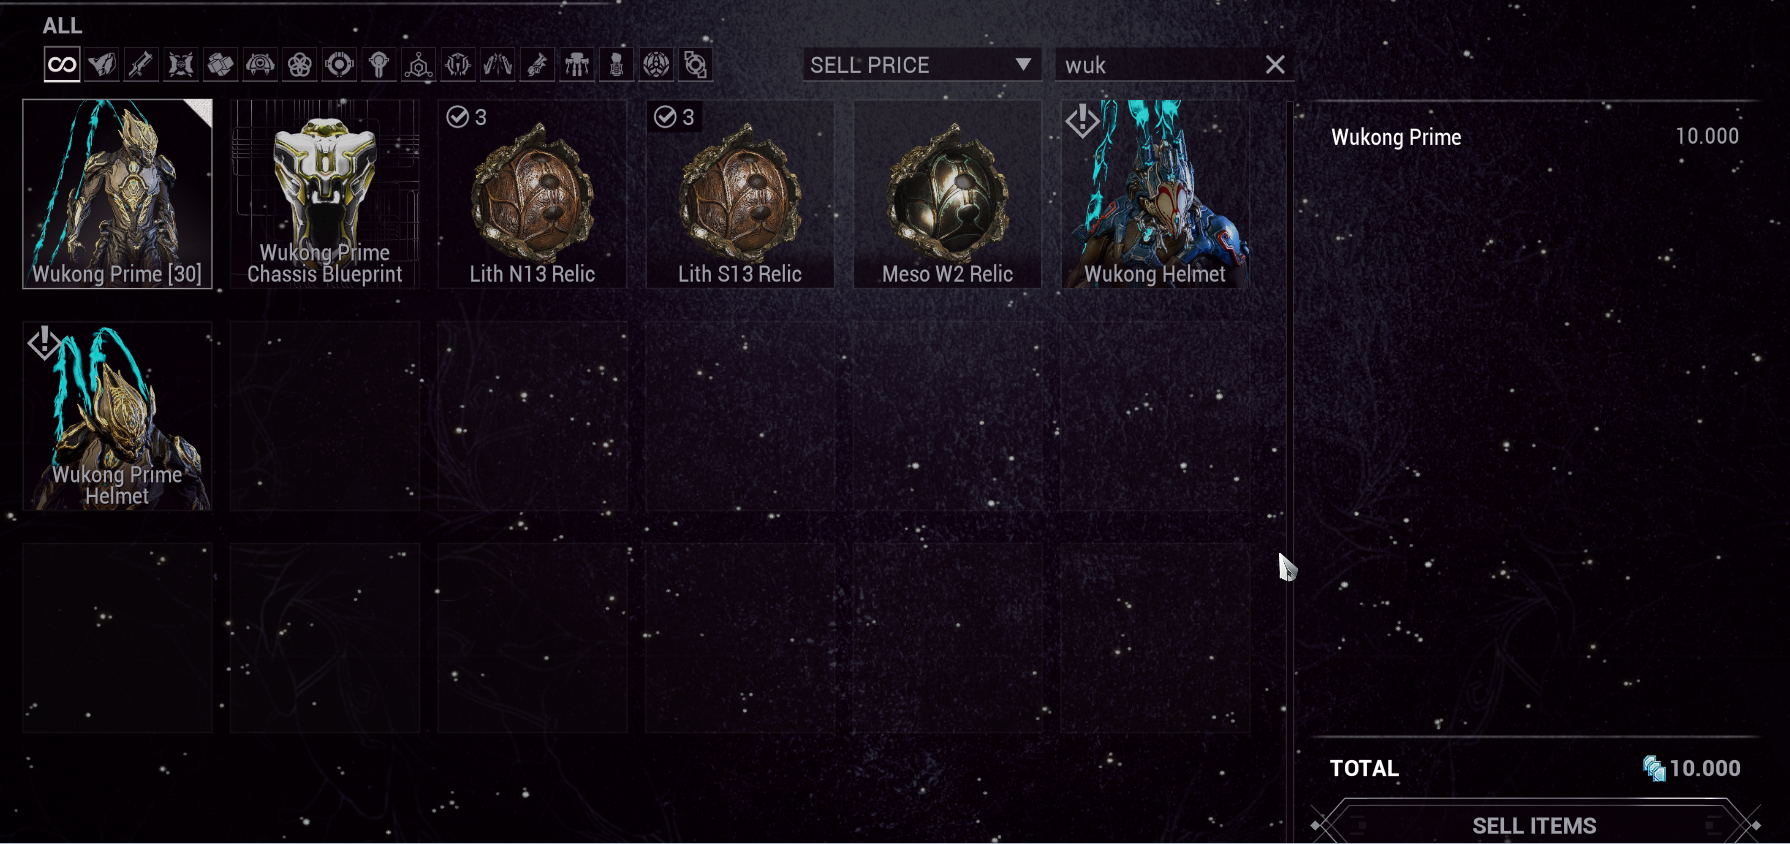This screenshot has width=1790, height=844.
Task: Select Wukong Prime Chassis Blueprint tile
Action: (x=324, y=194)
